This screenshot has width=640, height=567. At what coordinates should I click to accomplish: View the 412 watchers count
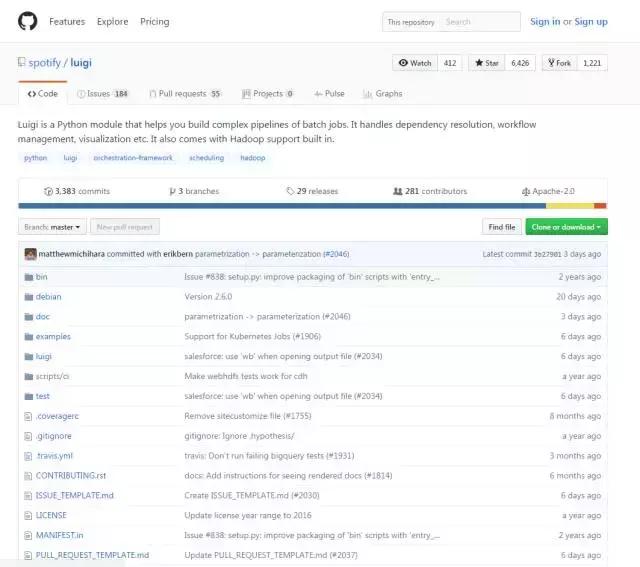[450, 63]
